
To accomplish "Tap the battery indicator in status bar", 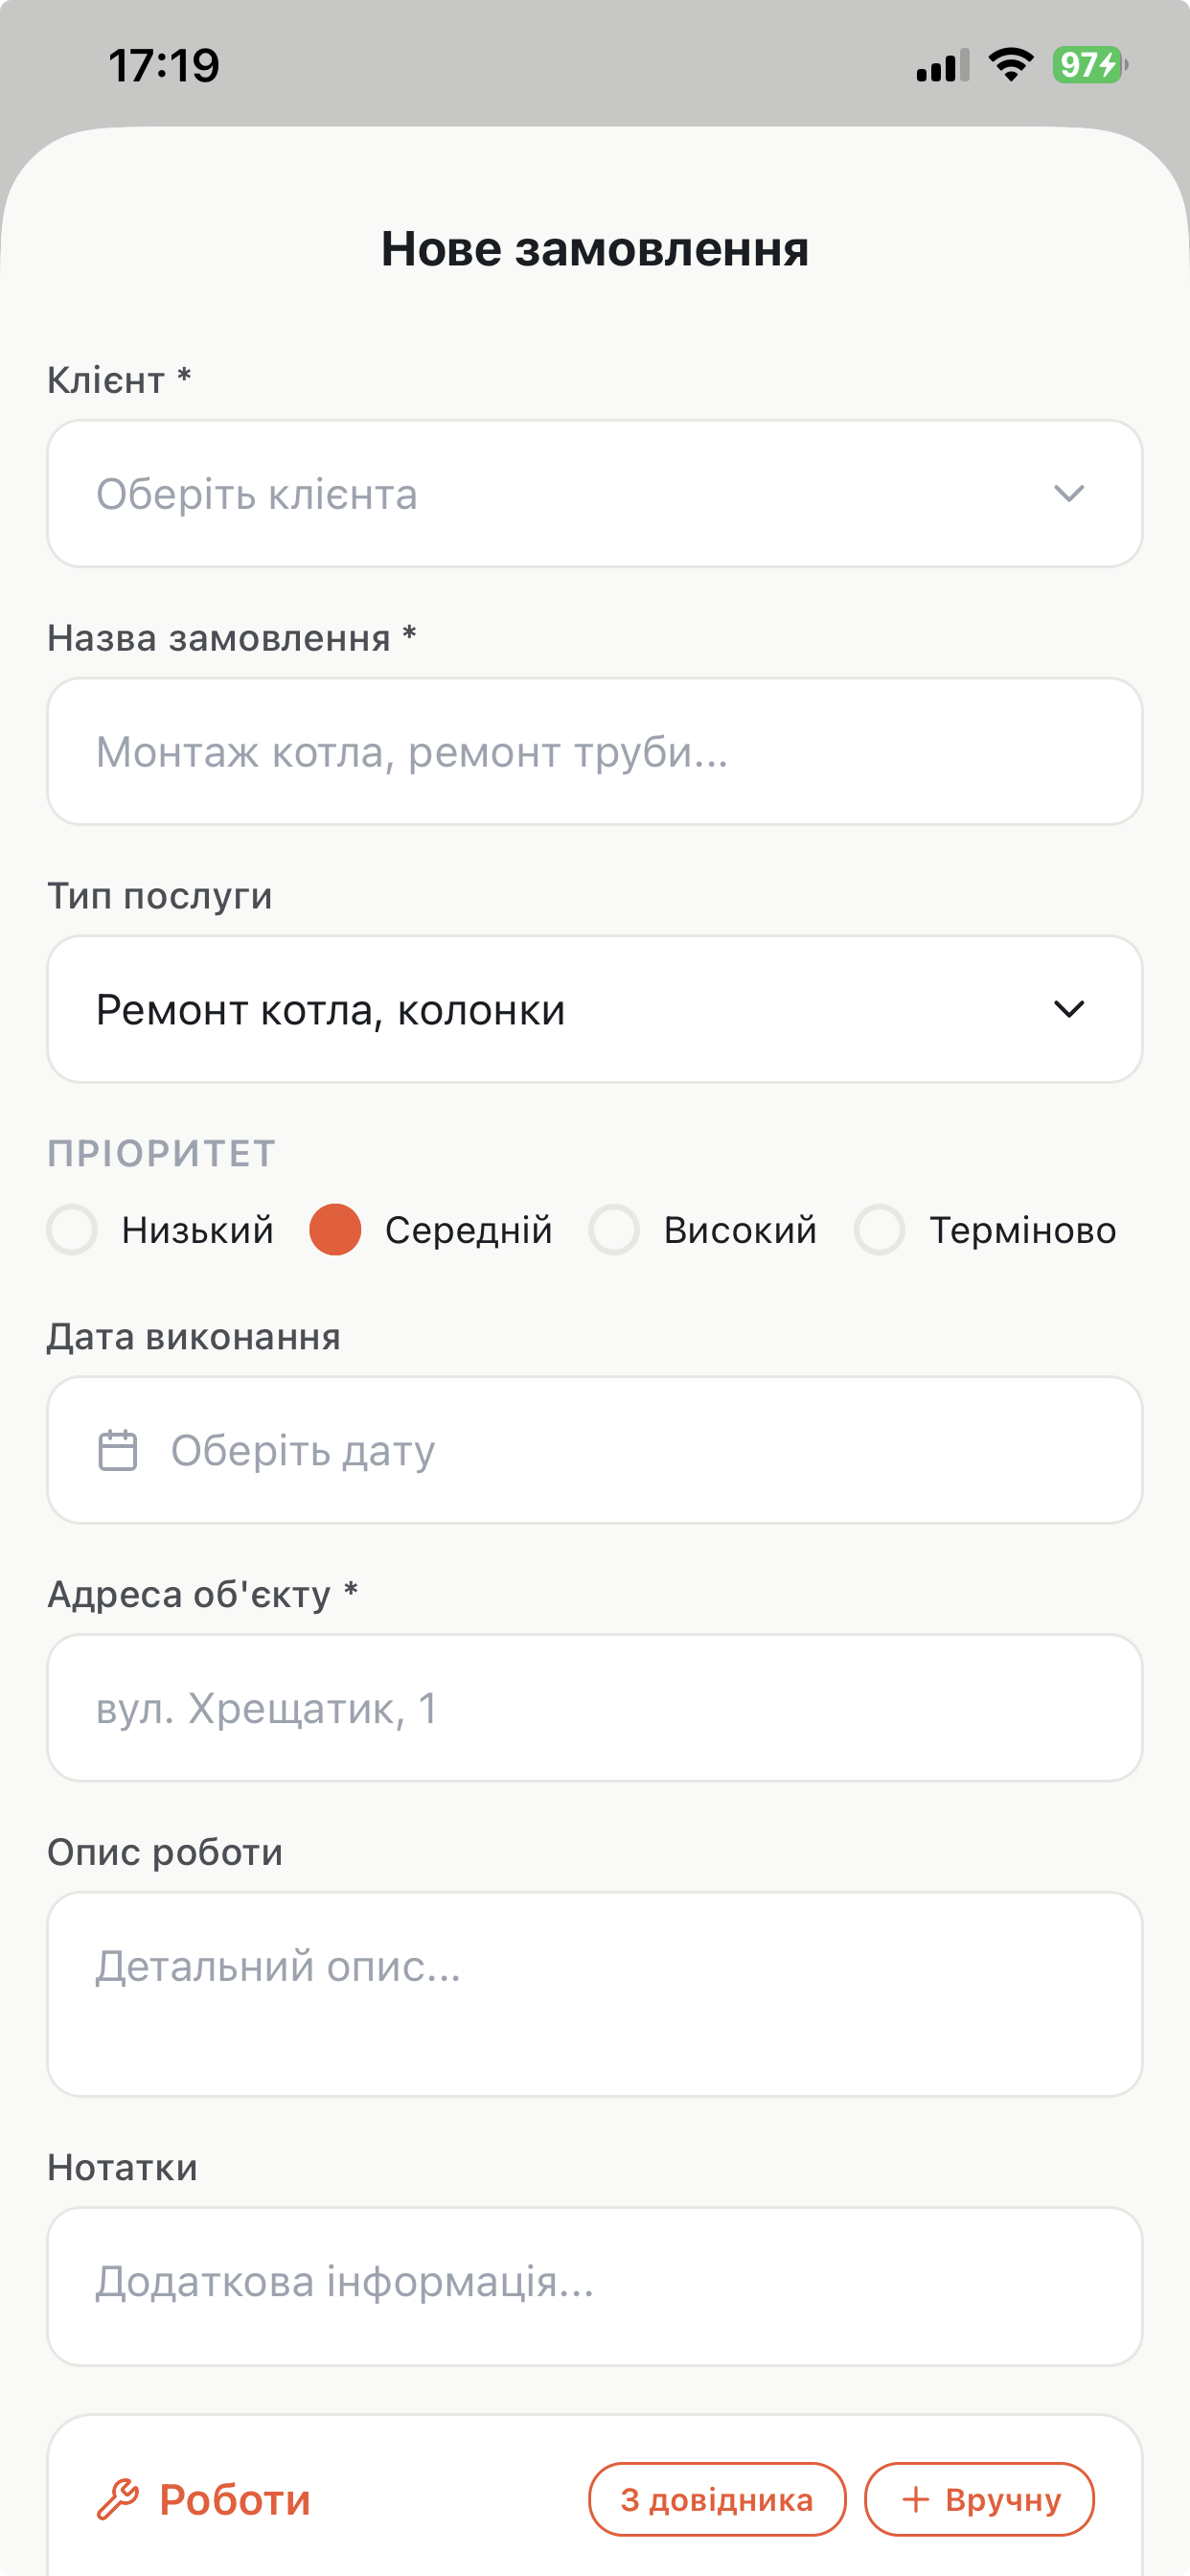I will click(1090, 65).
